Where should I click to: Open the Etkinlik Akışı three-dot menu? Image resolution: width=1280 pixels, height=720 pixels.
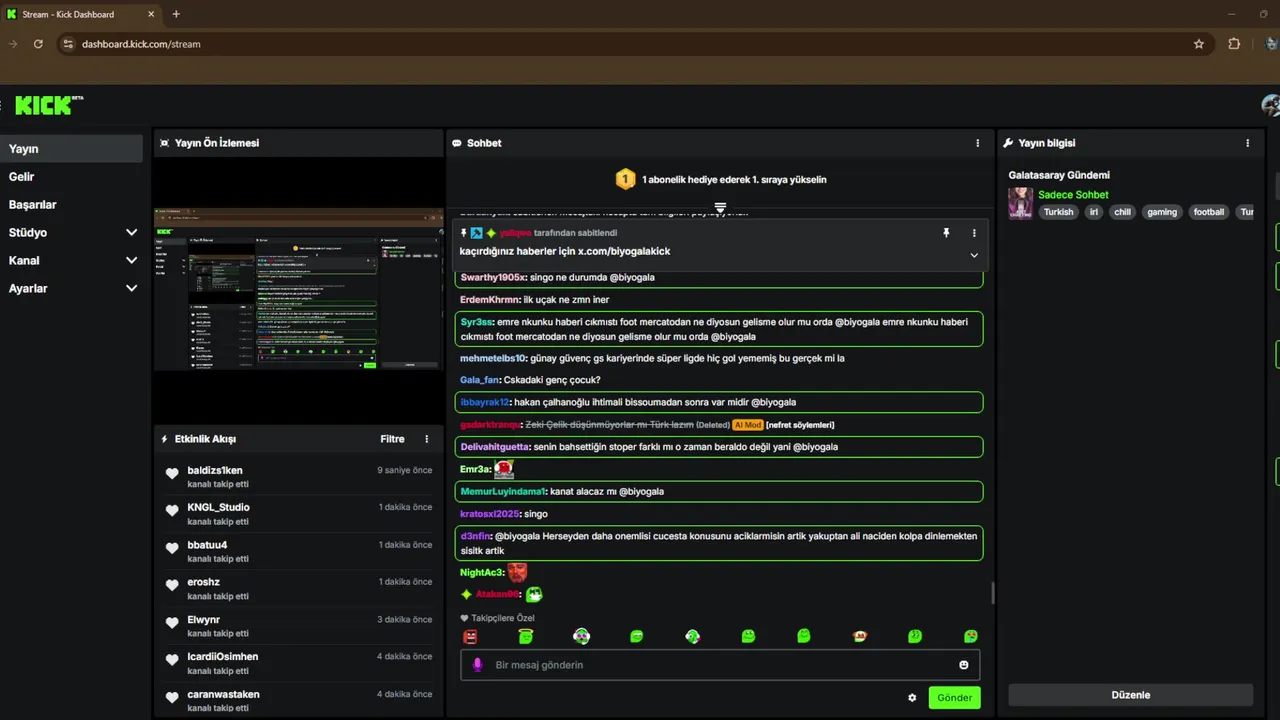(x=427, y=439)
